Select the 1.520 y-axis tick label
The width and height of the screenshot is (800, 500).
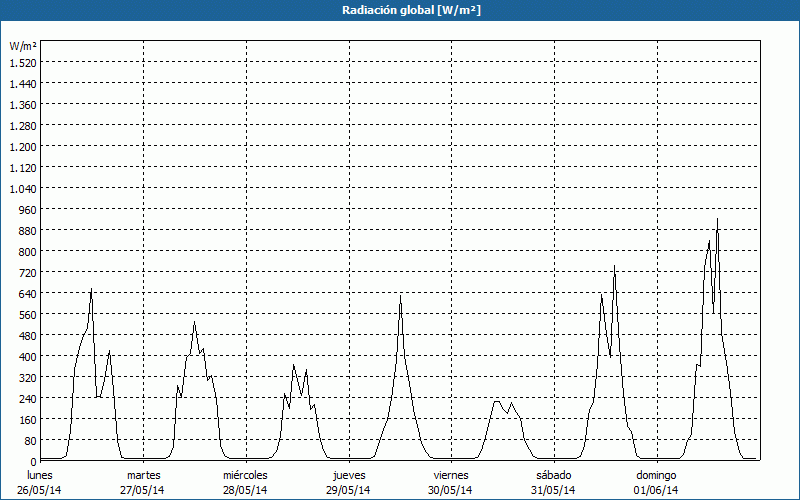[22, 62]
